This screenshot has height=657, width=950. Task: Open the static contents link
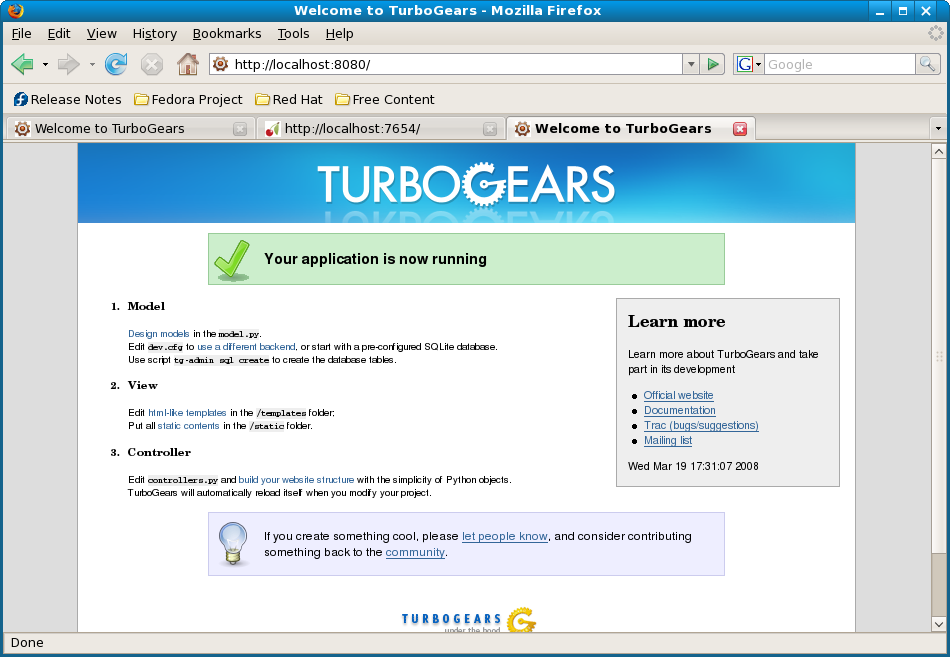(188, 425)
